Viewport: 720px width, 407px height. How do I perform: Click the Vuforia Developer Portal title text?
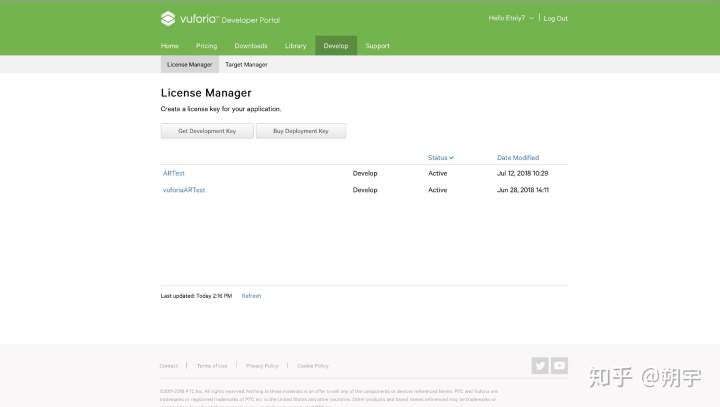[x=230, y=19]
